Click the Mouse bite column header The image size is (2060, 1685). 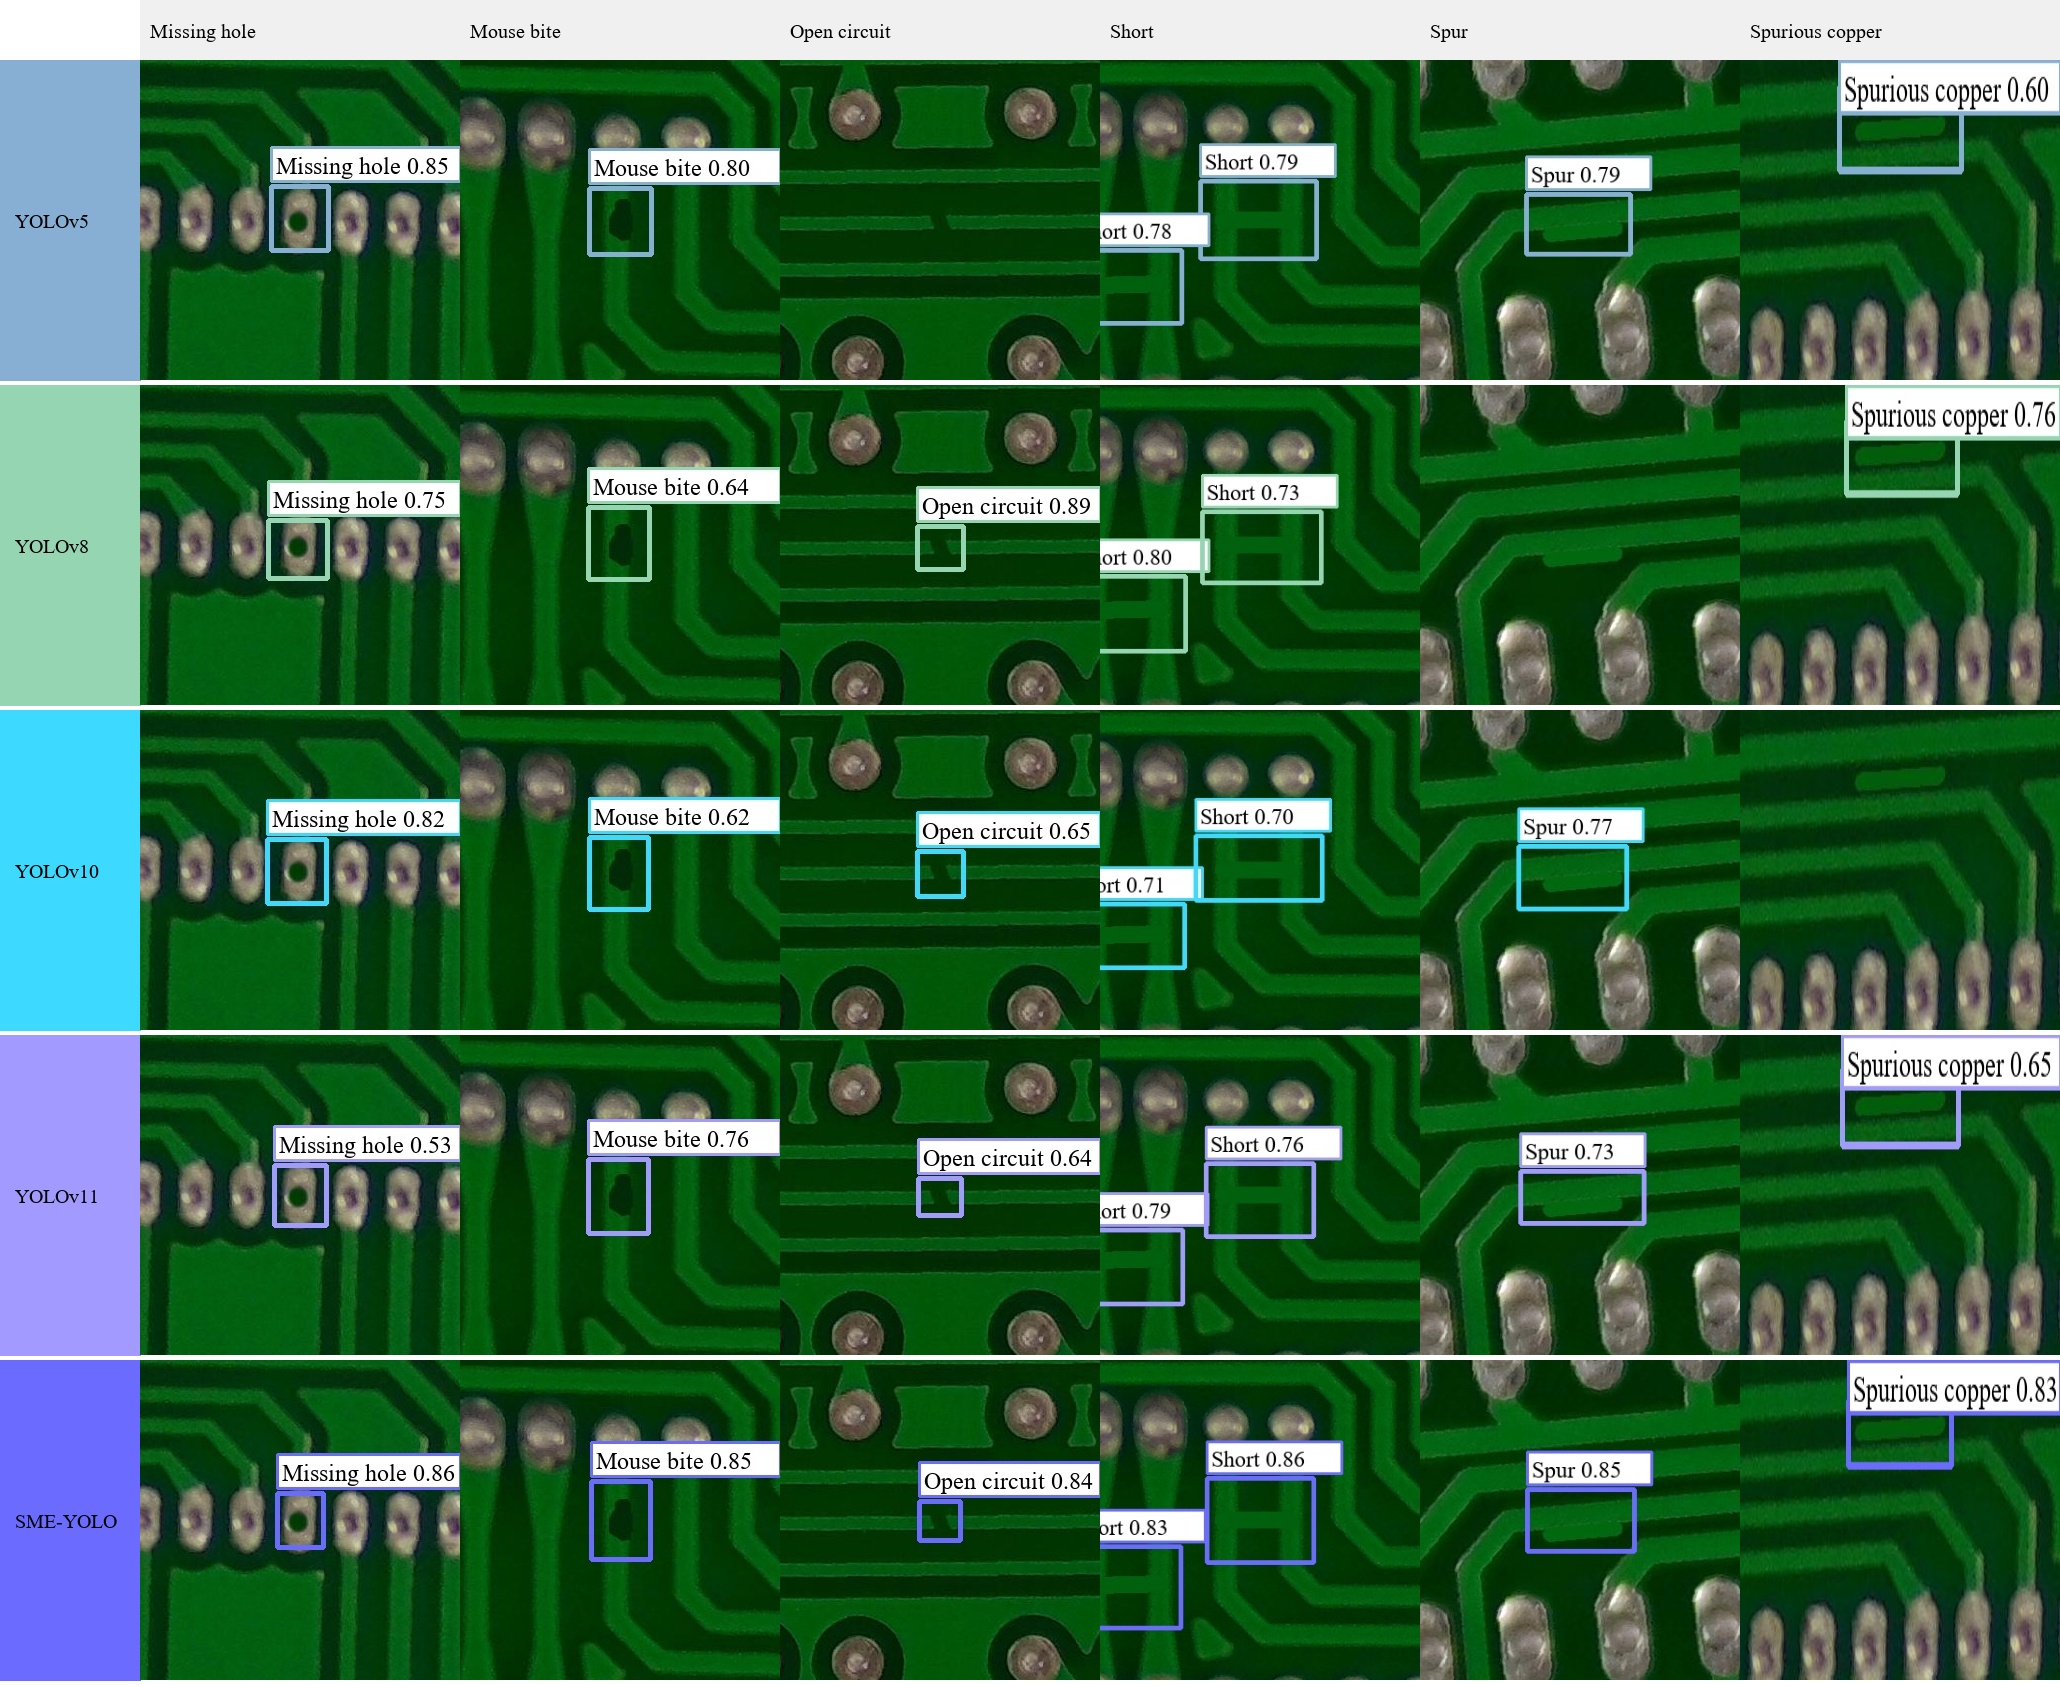tap(515, 31)
